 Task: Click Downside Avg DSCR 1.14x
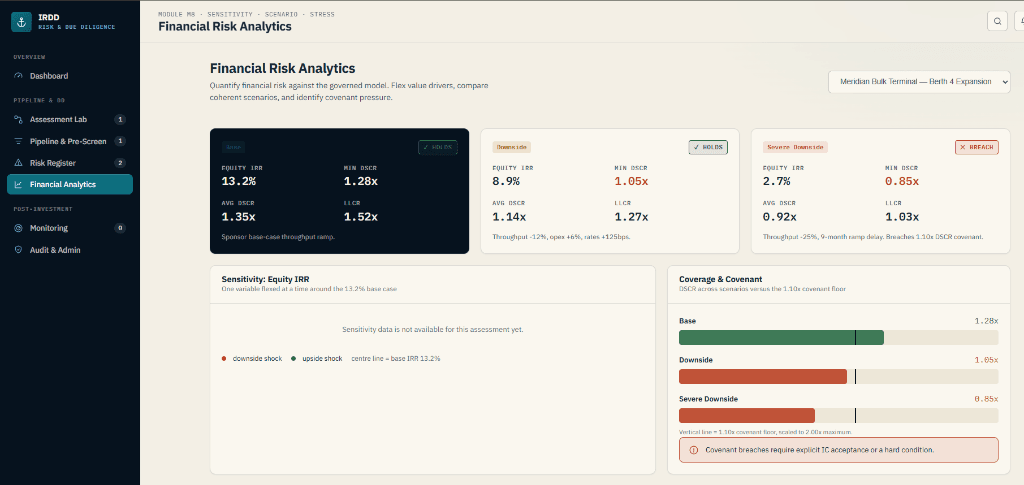point(509,217)
